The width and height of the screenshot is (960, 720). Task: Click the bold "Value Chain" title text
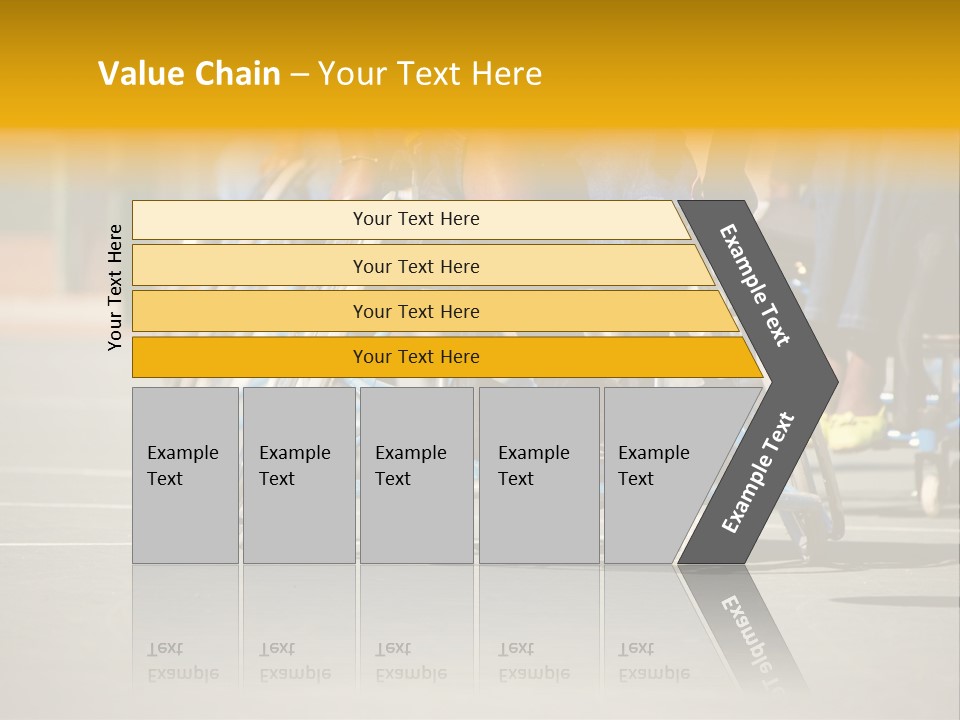pyautogui.click(x=189, y=74)
